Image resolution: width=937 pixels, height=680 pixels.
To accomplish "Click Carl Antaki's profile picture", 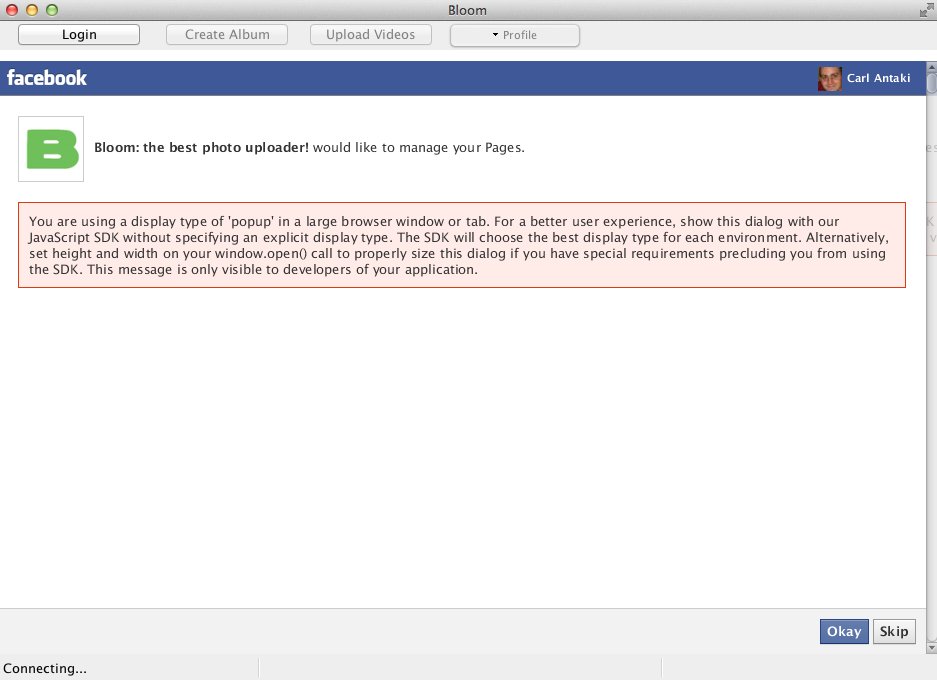I will (x=829, y=79).
